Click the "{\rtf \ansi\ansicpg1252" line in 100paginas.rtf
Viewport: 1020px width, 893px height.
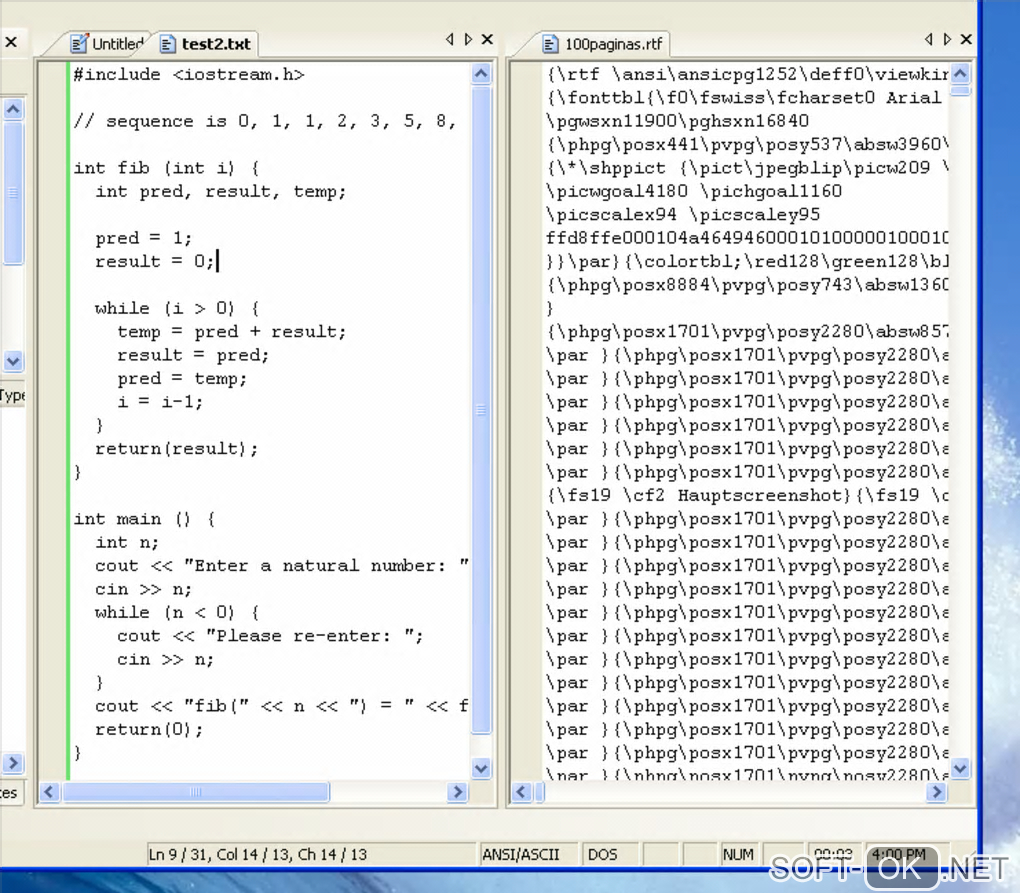(747, 75)
